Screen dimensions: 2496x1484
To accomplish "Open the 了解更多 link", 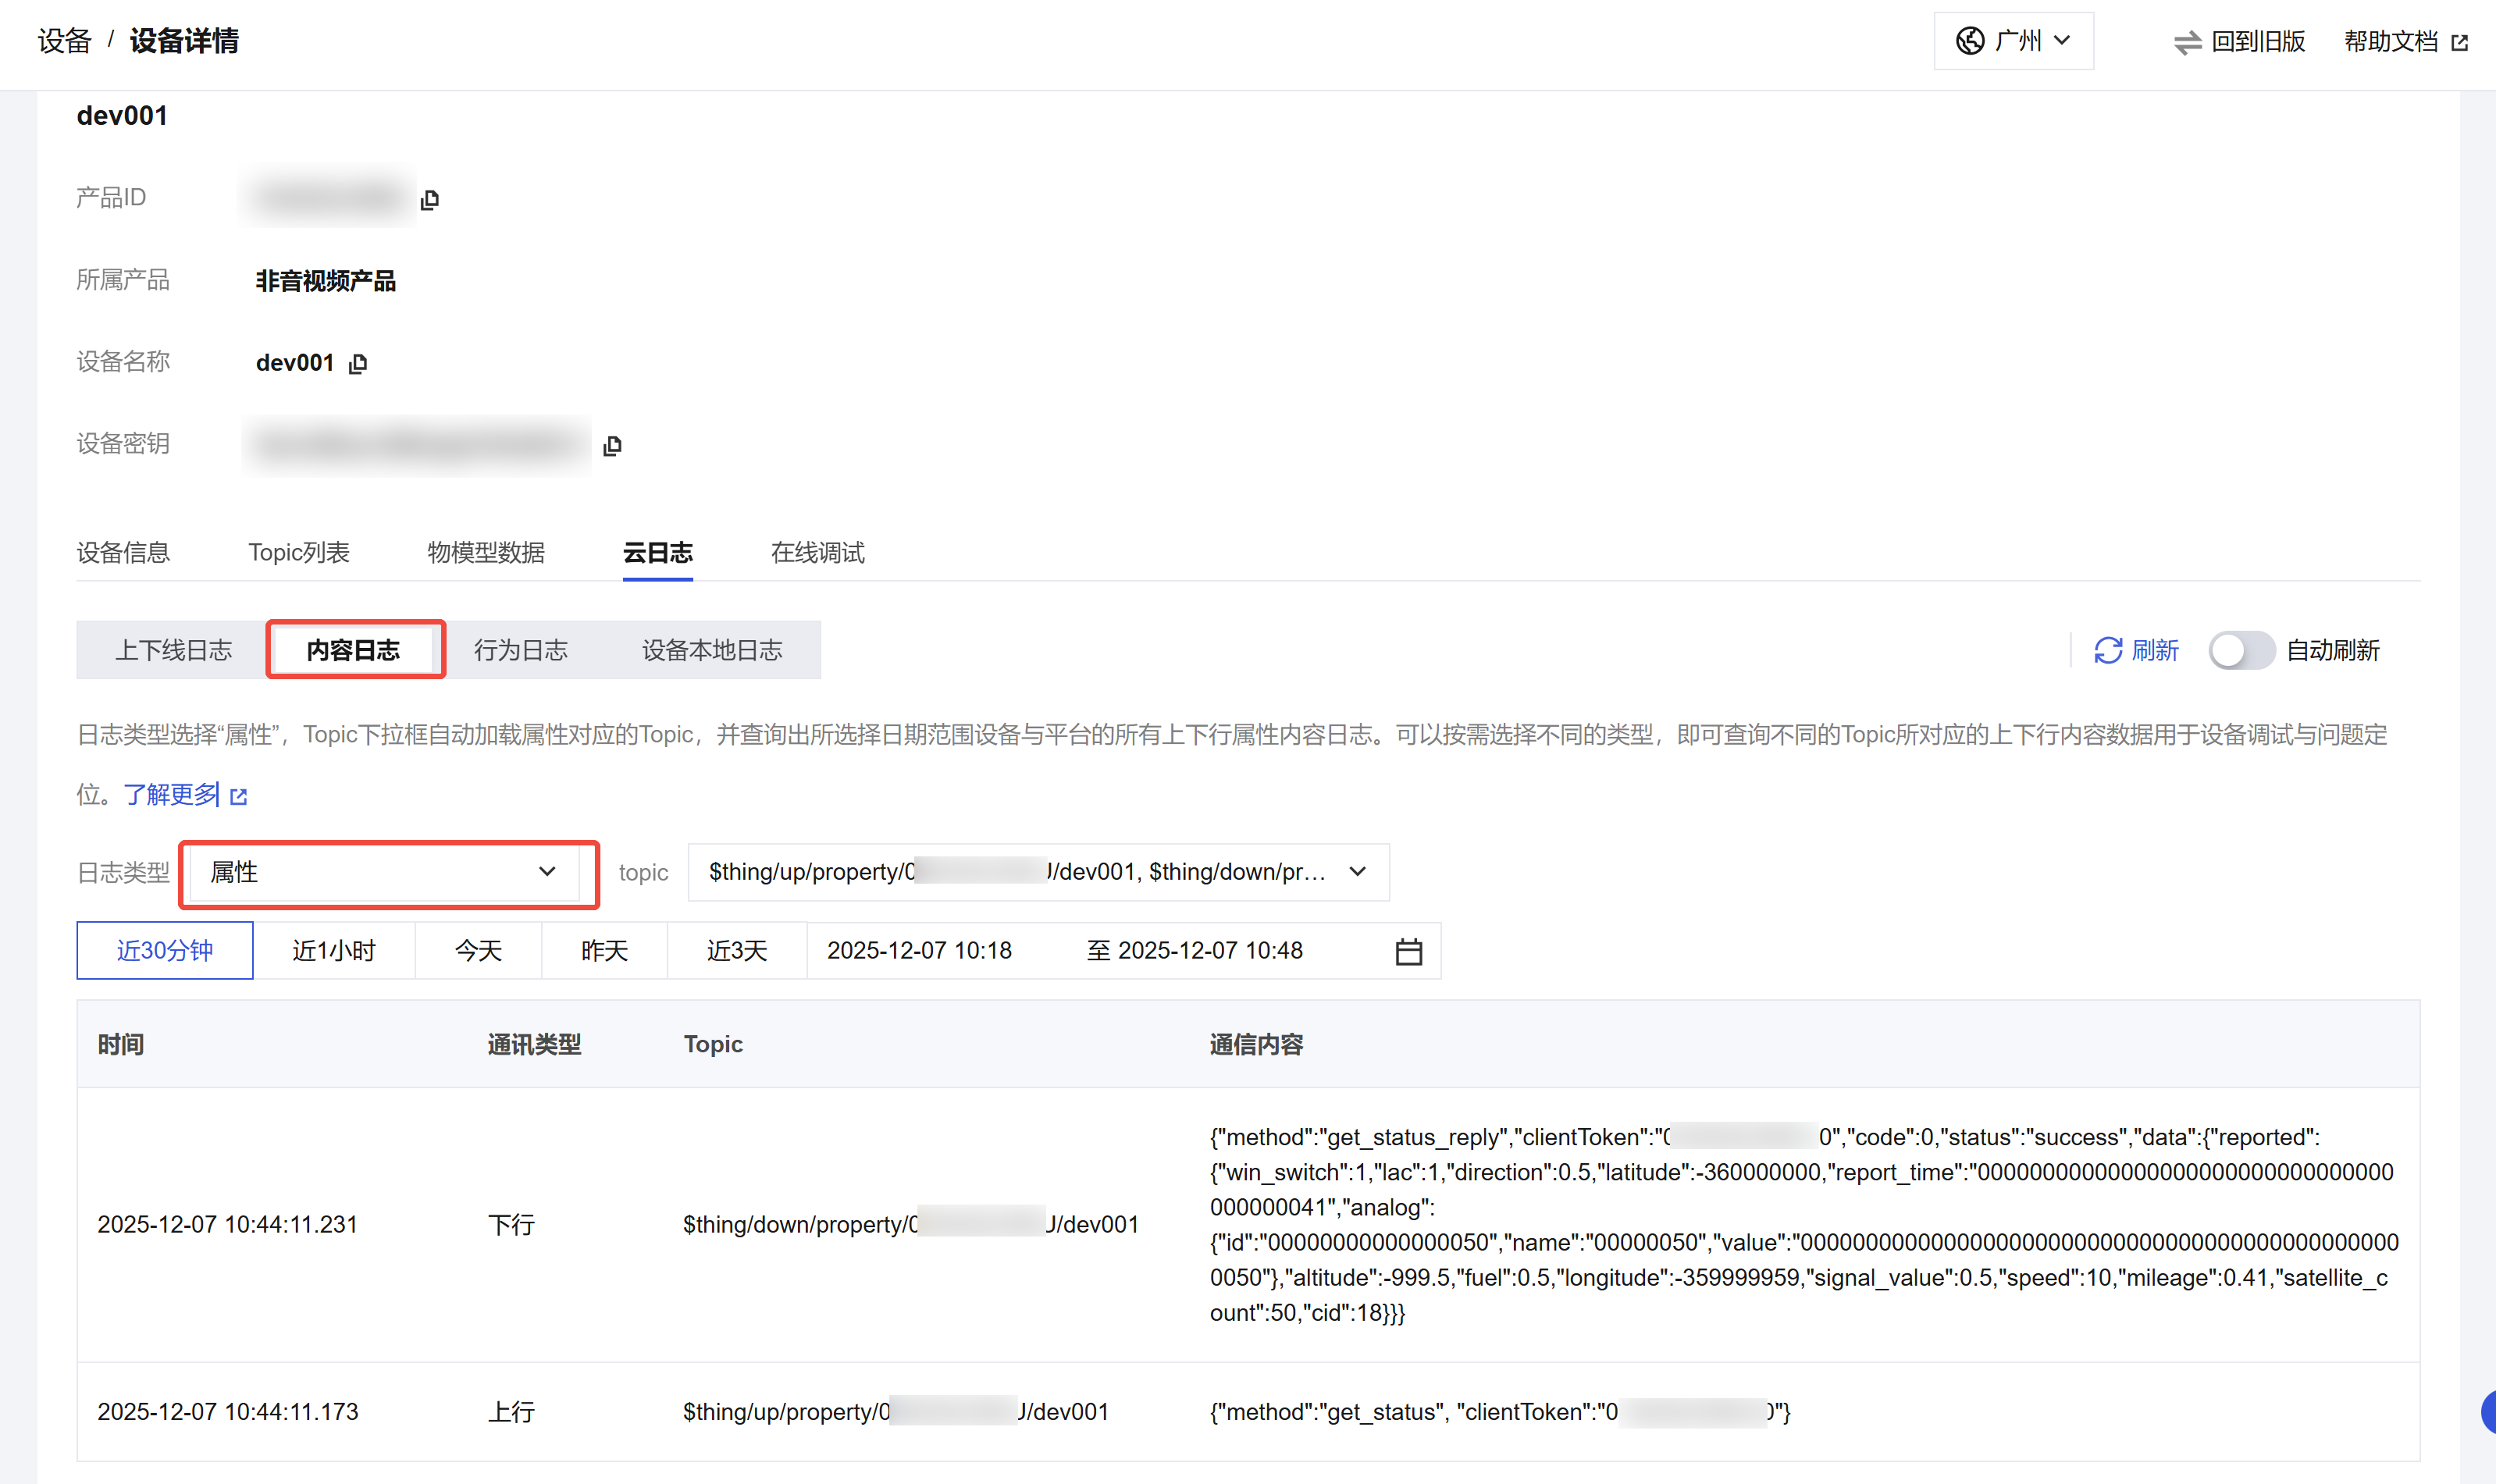I will pos(172,794).
